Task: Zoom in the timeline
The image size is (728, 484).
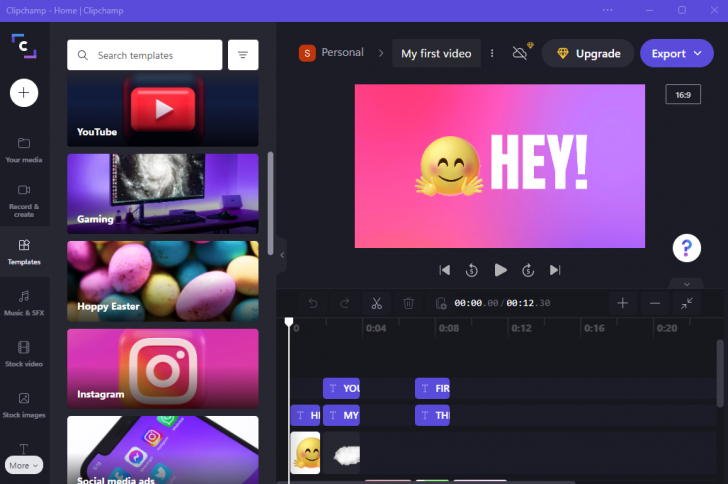Action: (623, 303)
